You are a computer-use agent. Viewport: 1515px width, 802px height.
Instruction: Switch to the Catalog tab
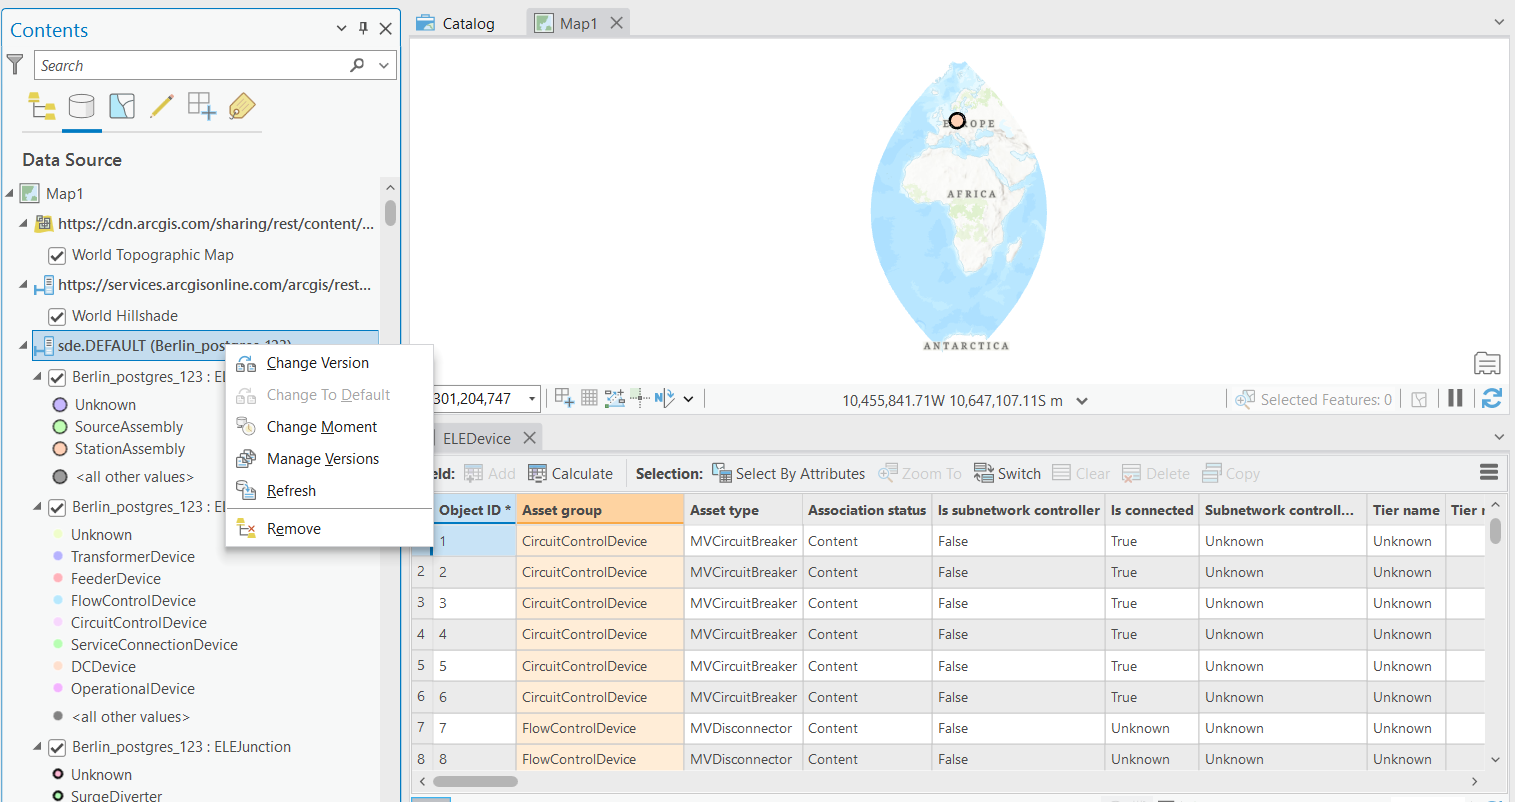tap(456, 23)
